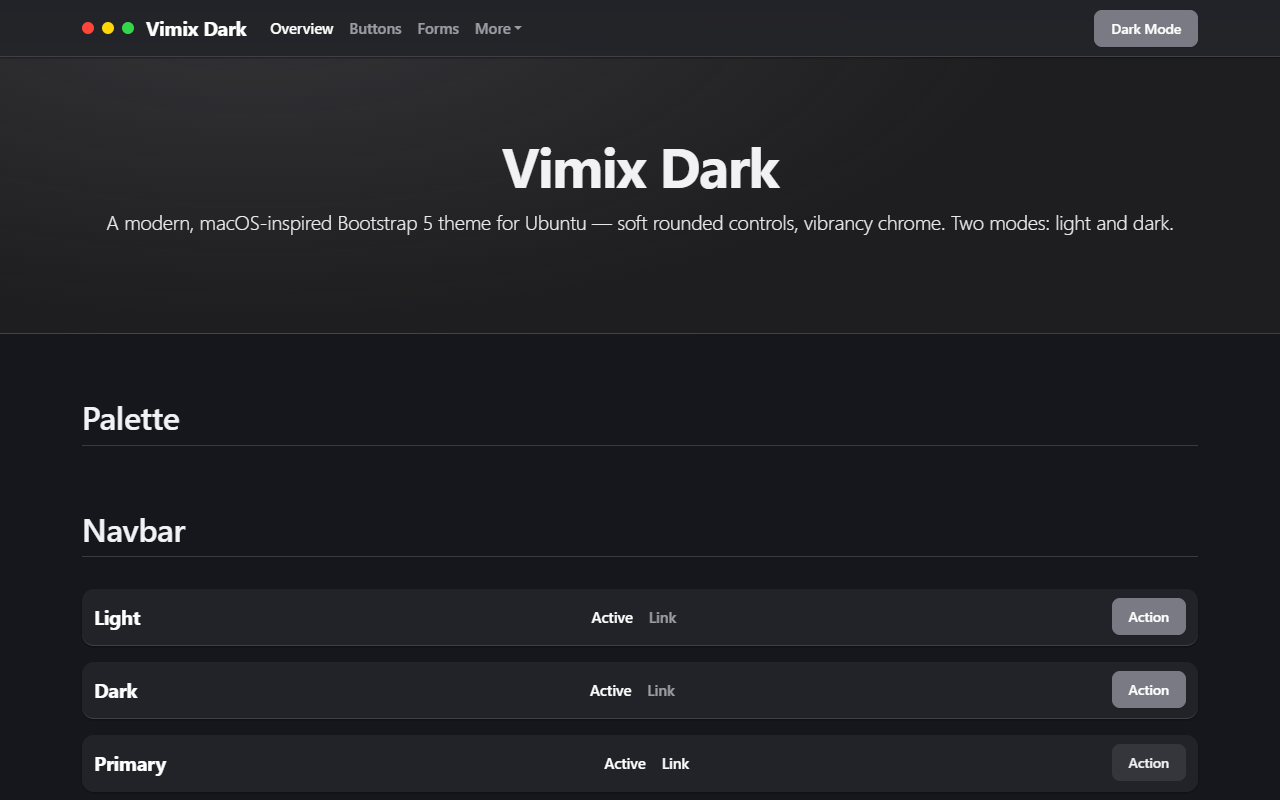Select Active in the Primary navbar
This screenshot has width=1280, height=800.
[x=625, y=764]
